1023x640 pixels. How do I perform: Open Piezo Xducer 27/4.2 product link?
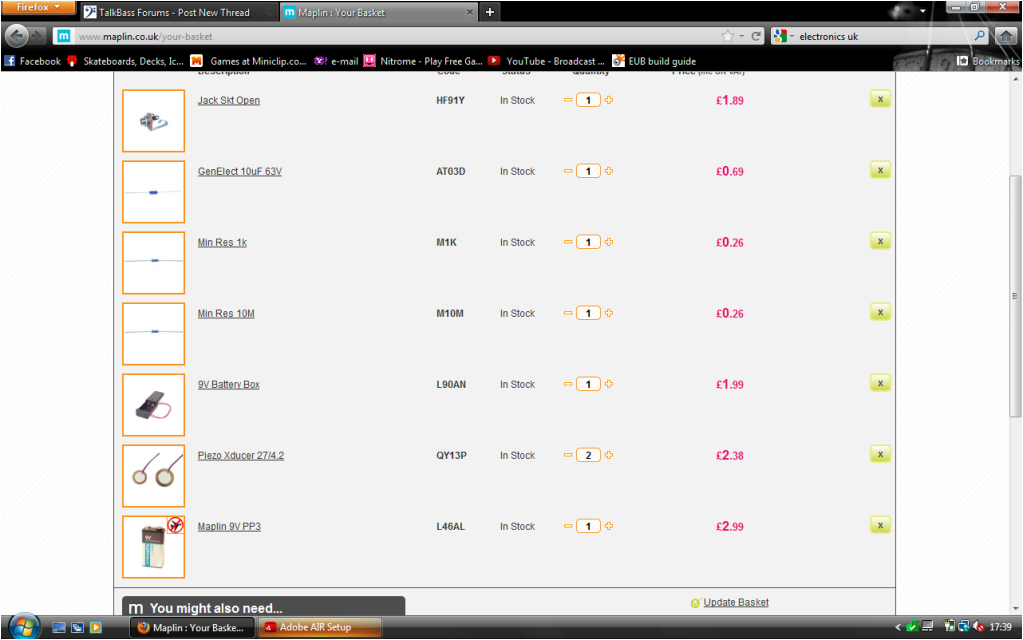(241, 455)
